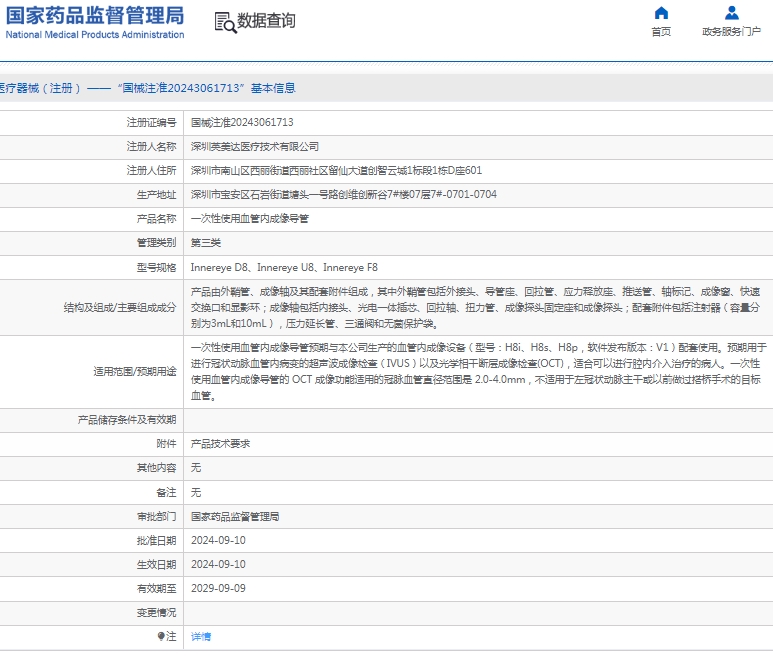Click the 附件 row label
This screenshot has height=657, width=773.
point(166,444)
